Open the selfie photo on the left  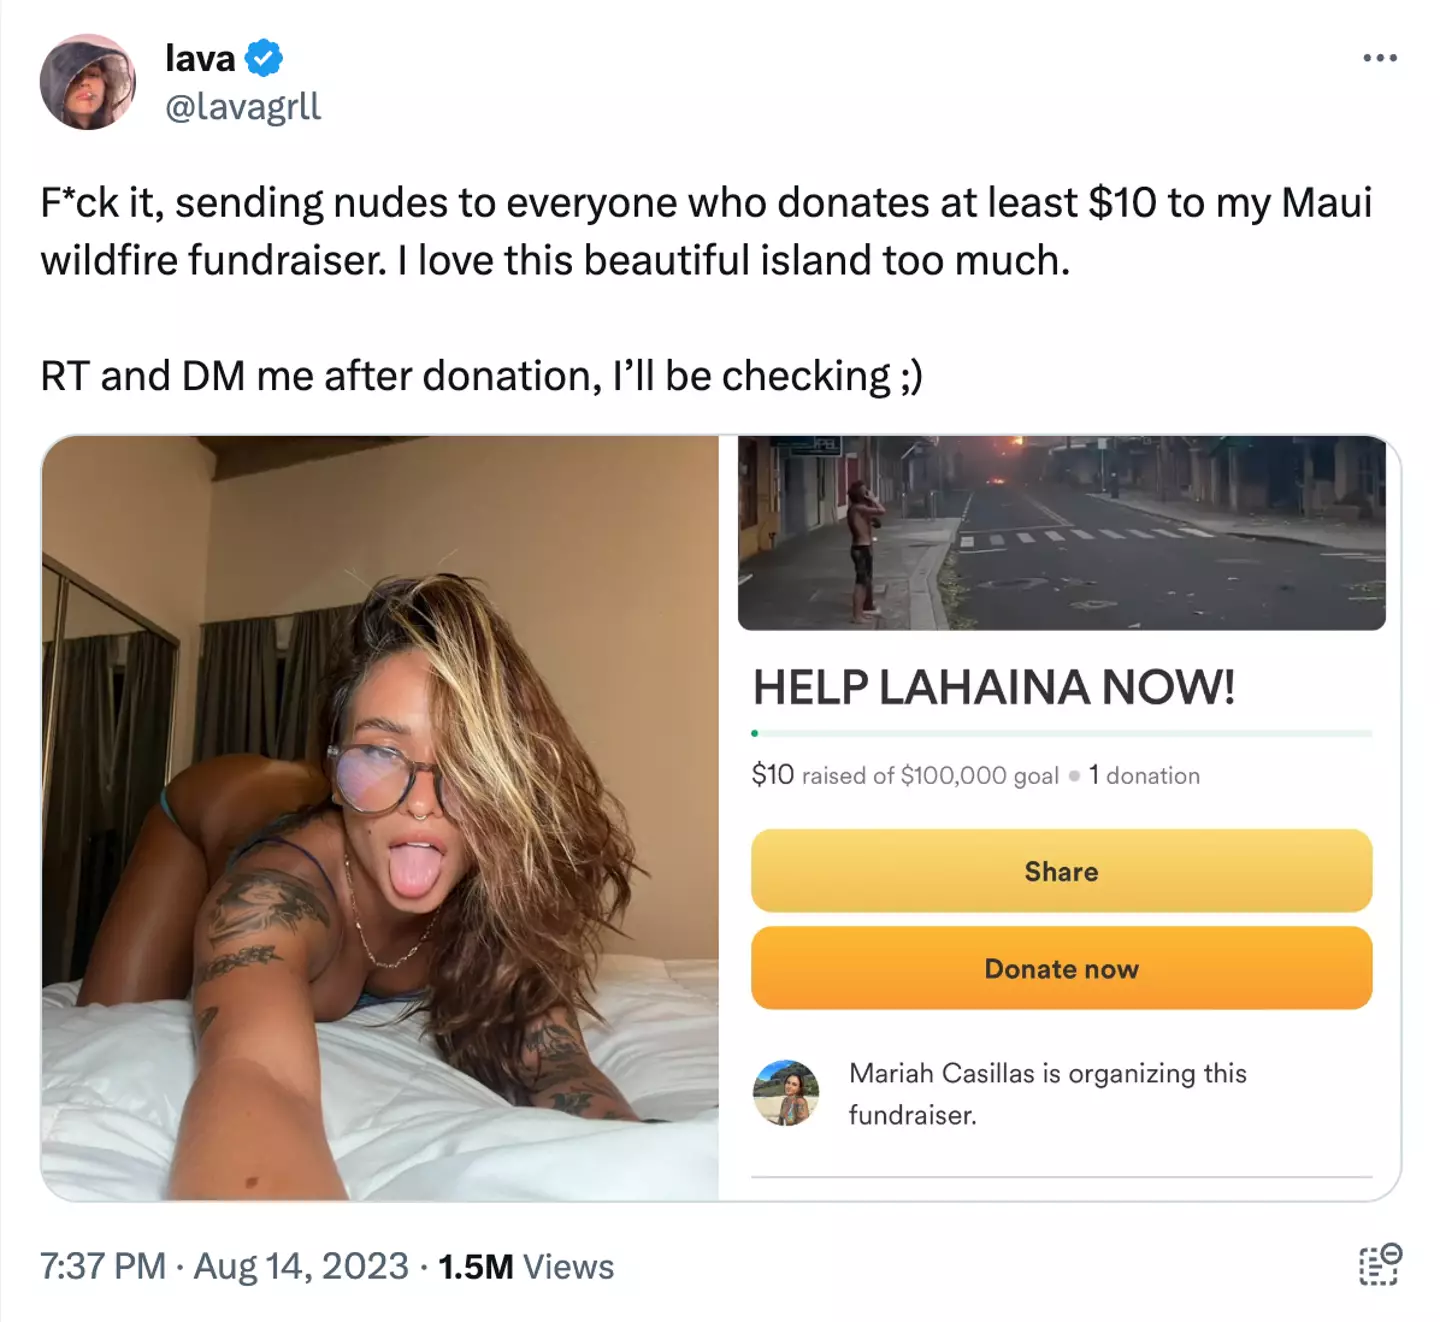(380, 818)
